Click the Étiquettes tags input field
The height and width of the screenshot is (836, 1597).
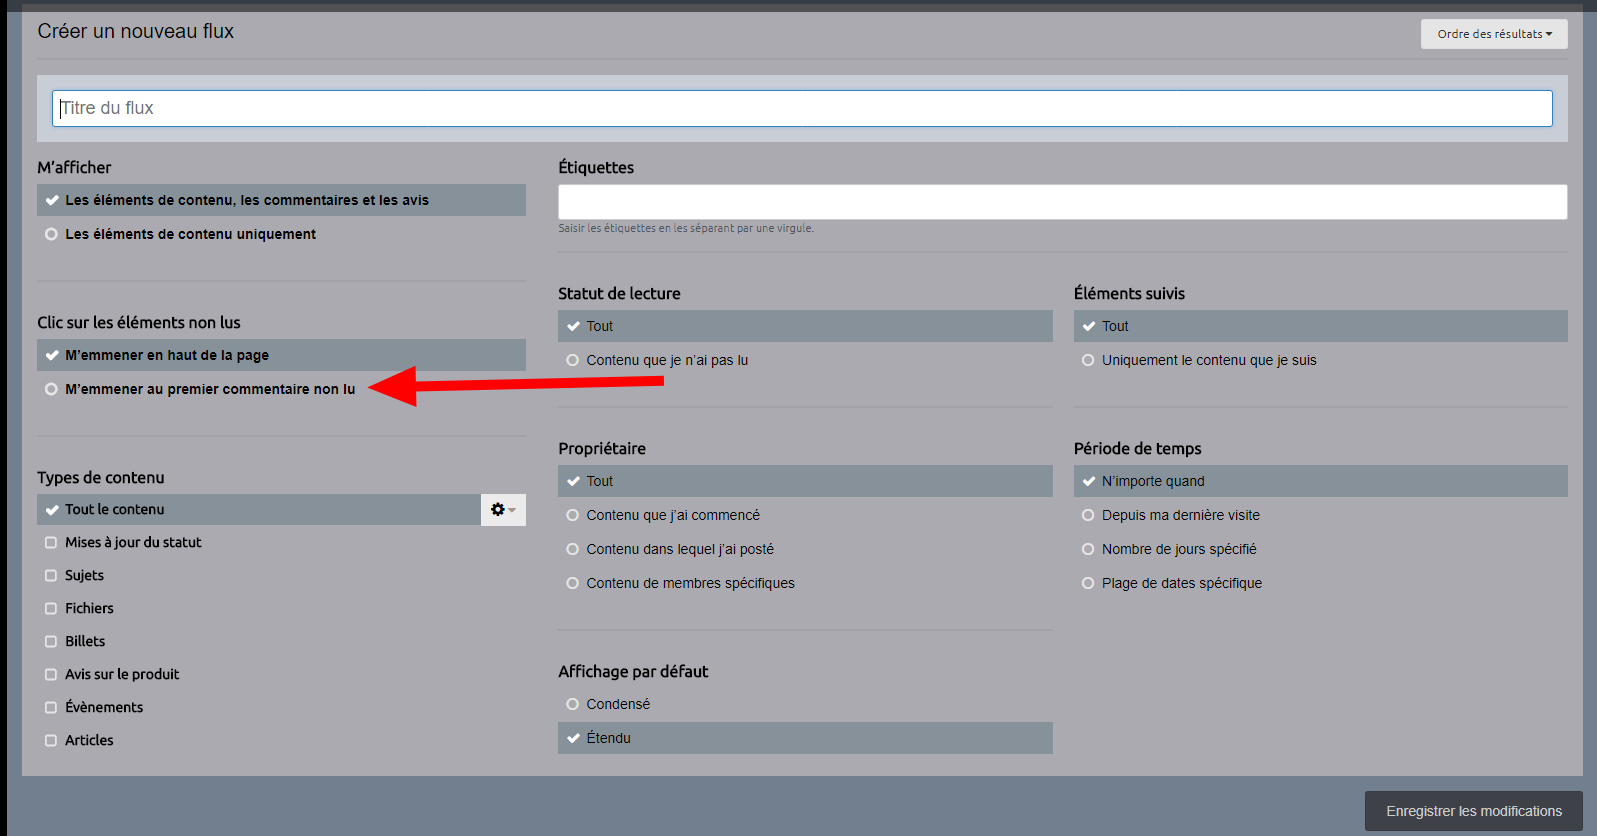click(x=1062, y=202)
